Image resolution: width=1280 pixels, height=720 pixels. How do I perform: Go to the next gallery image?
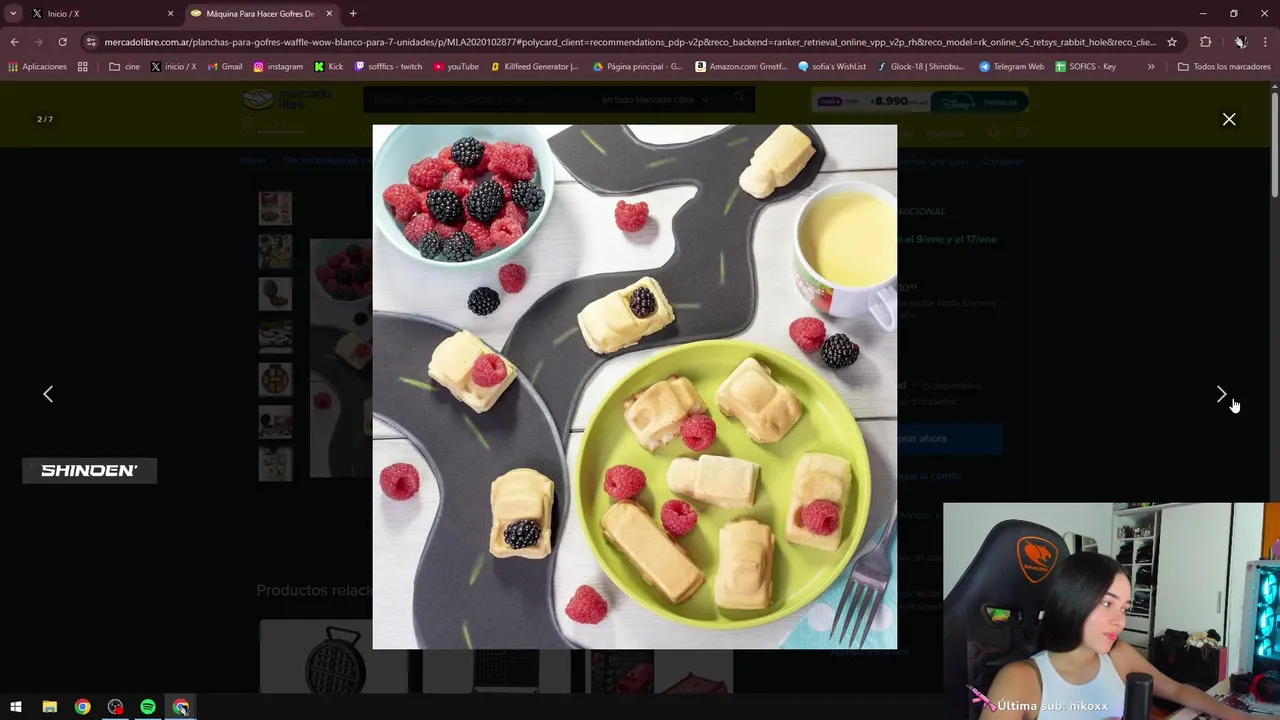pos(1221,394)
